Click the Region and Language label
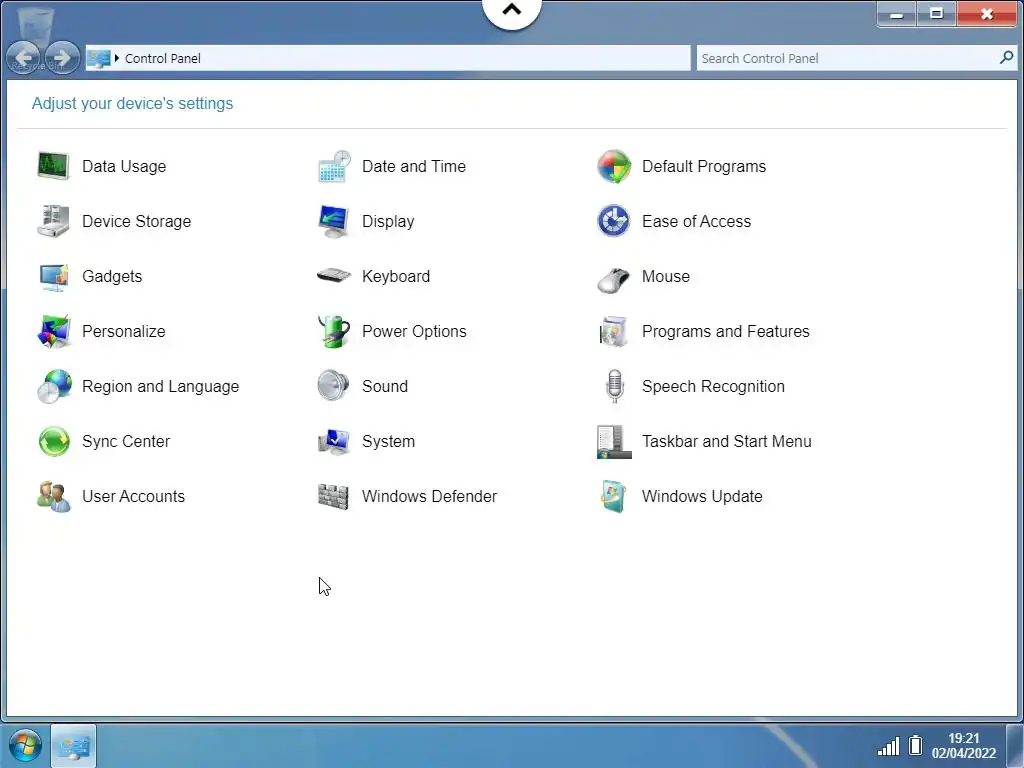The image size is (1024, 768). (x=161, y=387)
